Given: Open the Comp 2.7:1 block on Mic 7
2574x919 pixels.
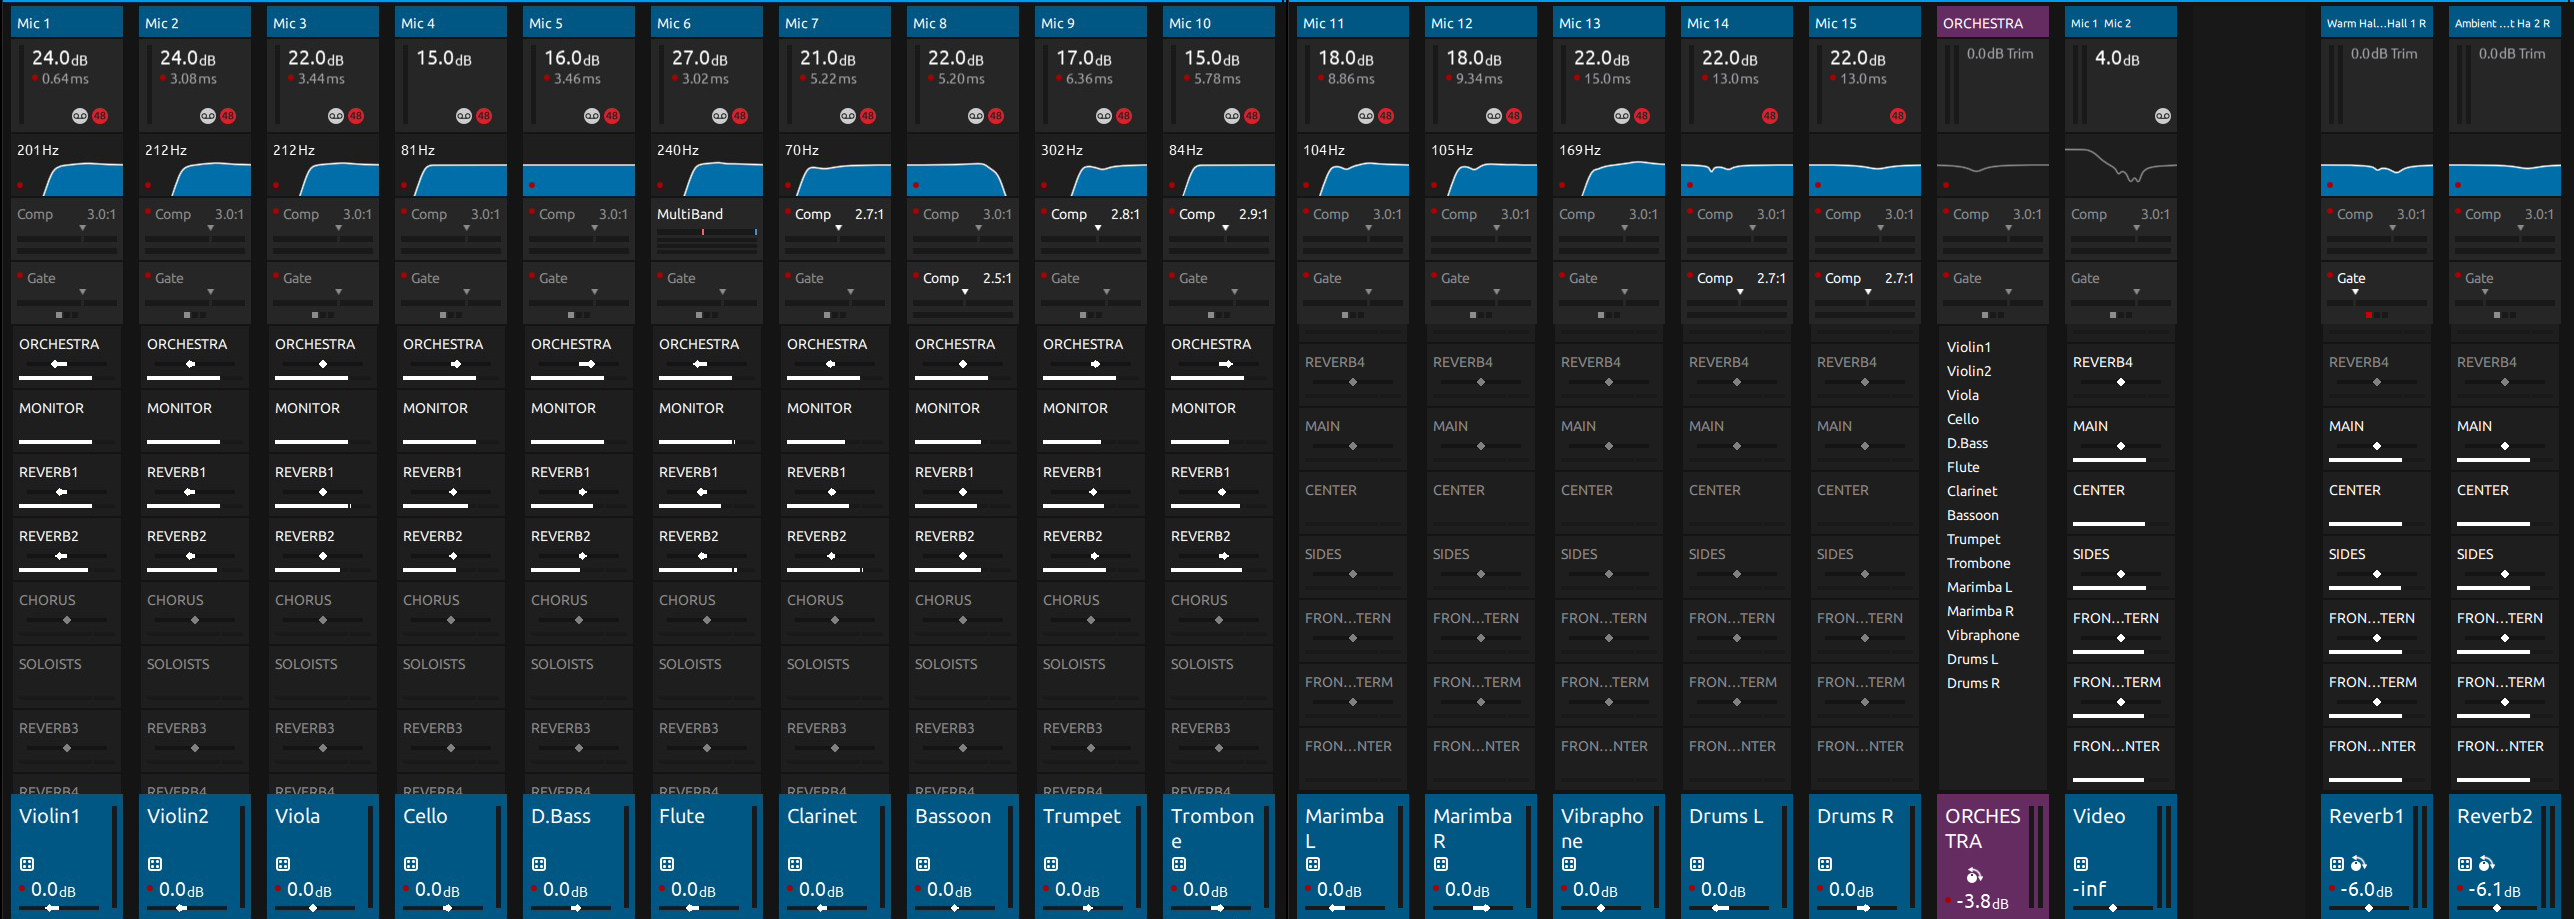Looking at the screenshot, I should point(834,226).
